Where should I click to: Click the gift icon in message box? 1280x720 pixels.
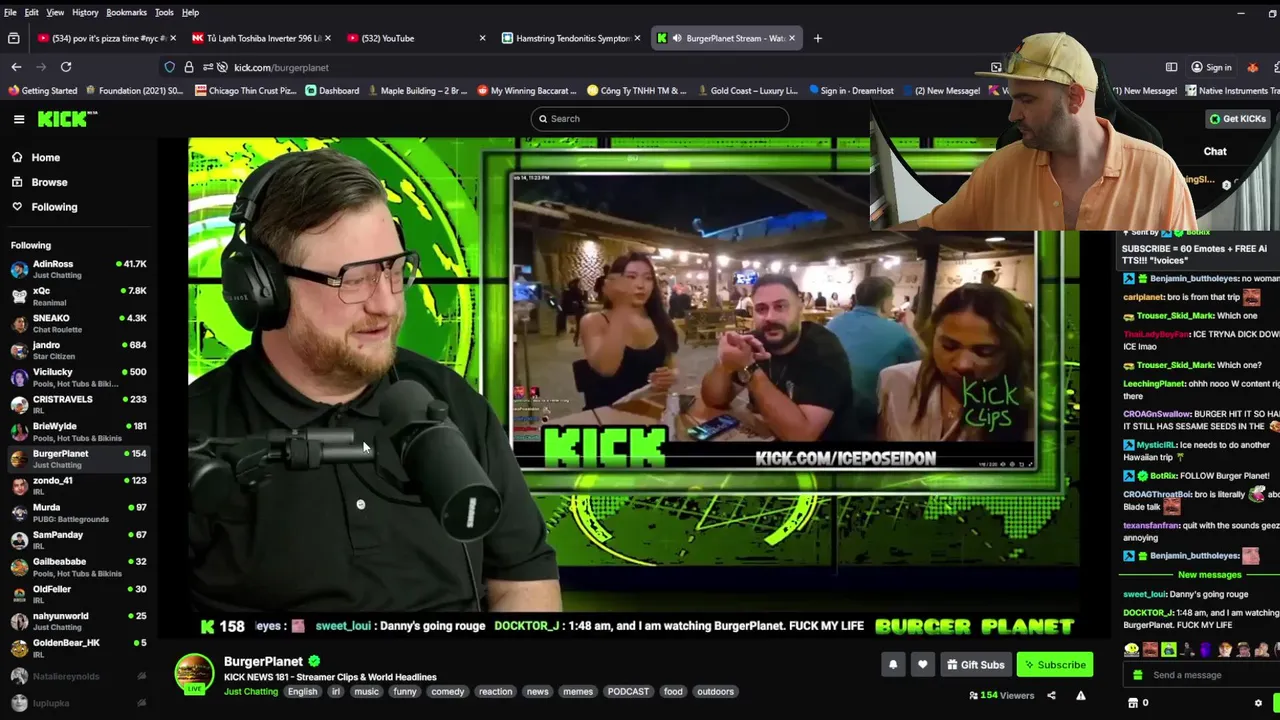click(1137, 675)
